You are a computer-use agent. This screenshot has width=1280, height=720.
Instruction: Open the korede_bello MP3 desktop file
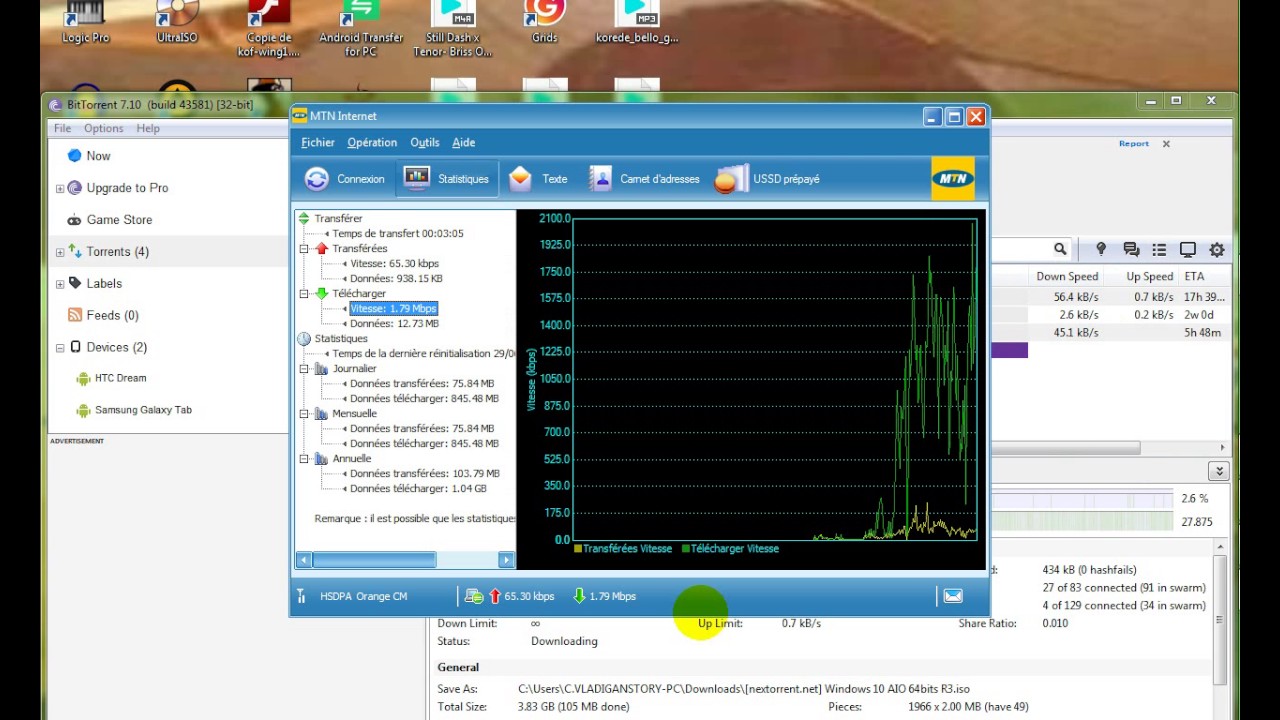pyautogui.click(x=637, y=22)
